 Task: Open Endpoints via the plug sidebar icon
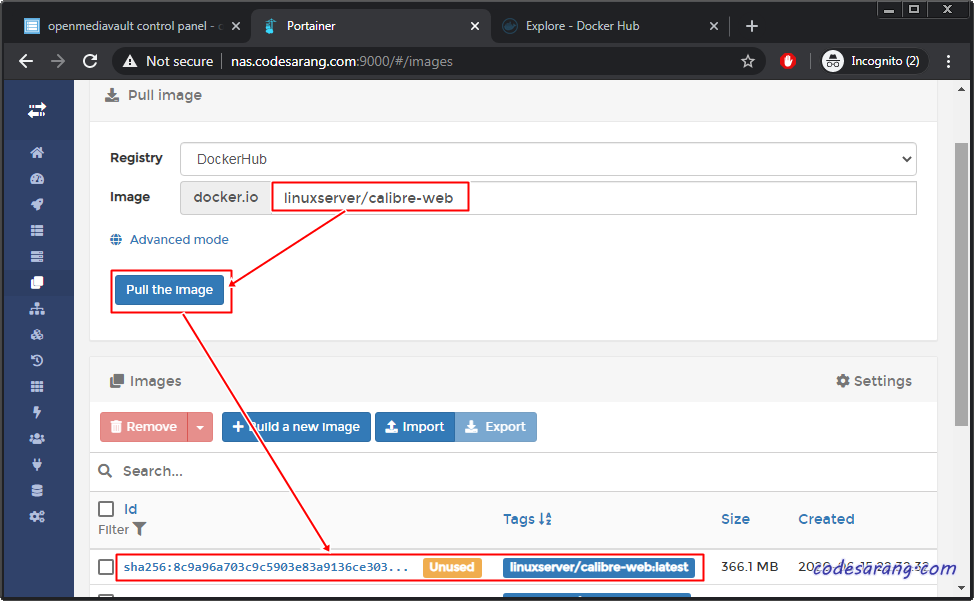(x=37, y=464)
